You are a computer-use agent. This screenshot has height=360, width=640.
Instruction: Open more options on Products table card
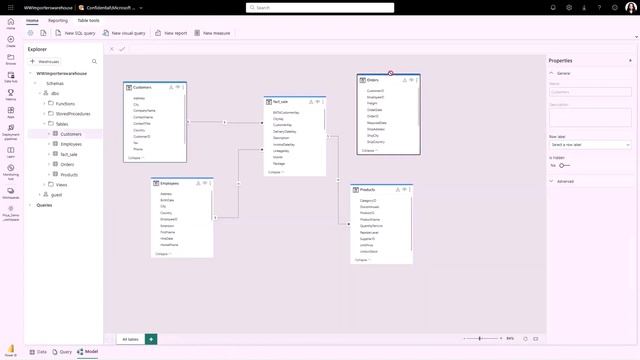[410, 190]
